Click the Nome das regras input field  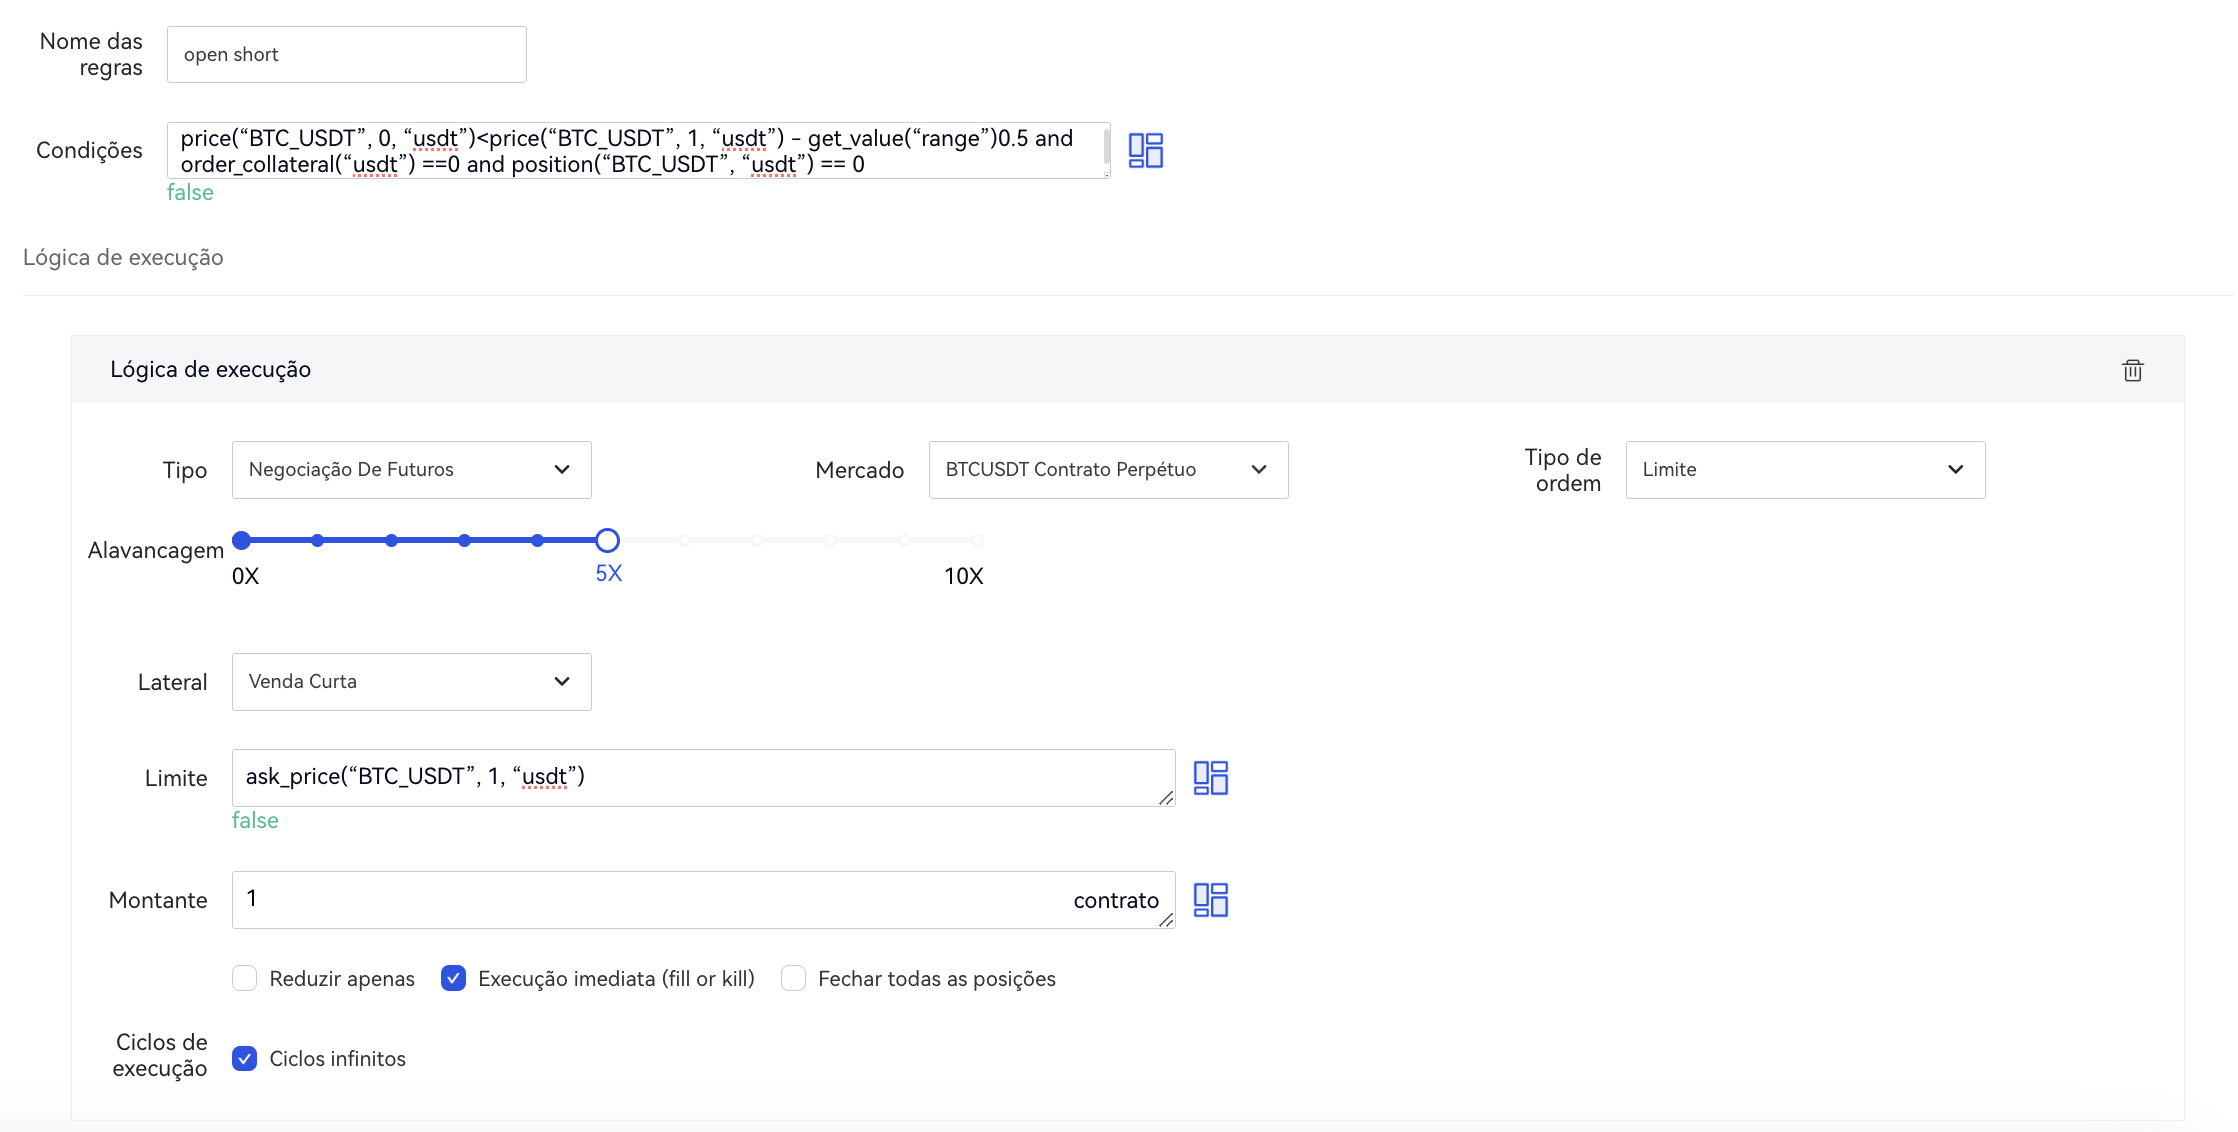(346, 55)
